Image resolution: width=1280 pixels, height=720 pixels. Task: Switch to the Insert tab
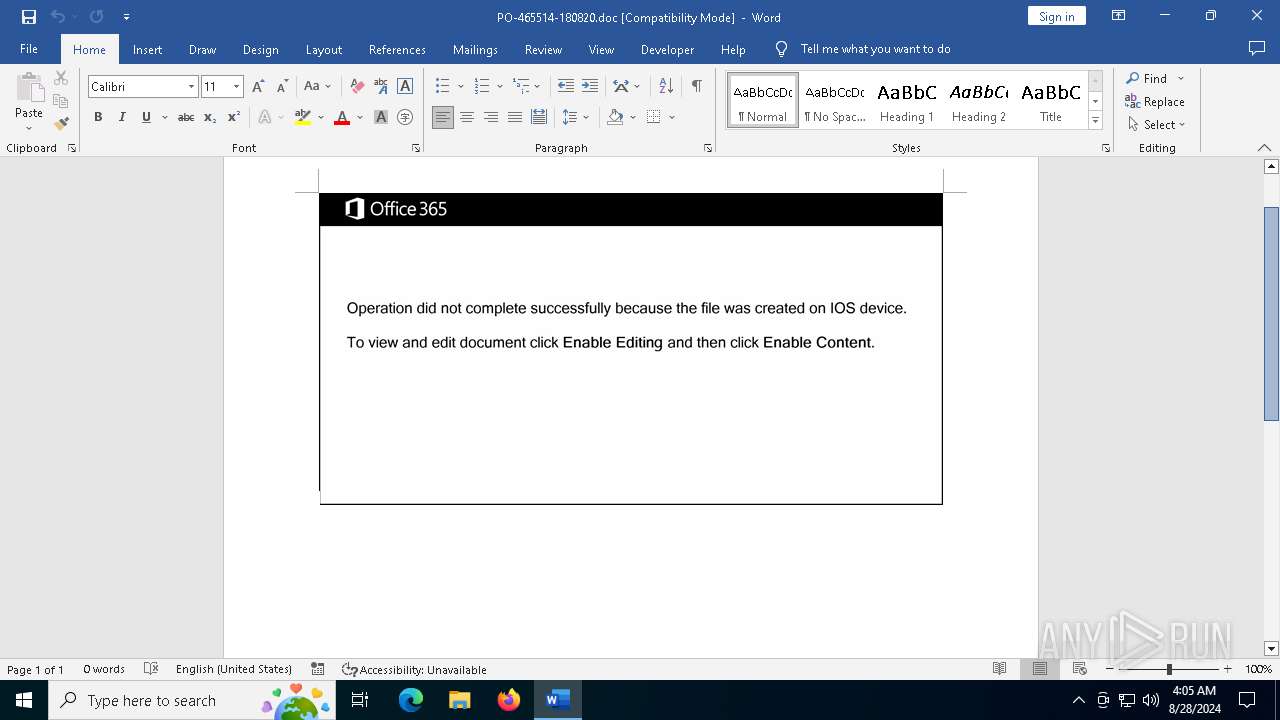coord(147,49)
